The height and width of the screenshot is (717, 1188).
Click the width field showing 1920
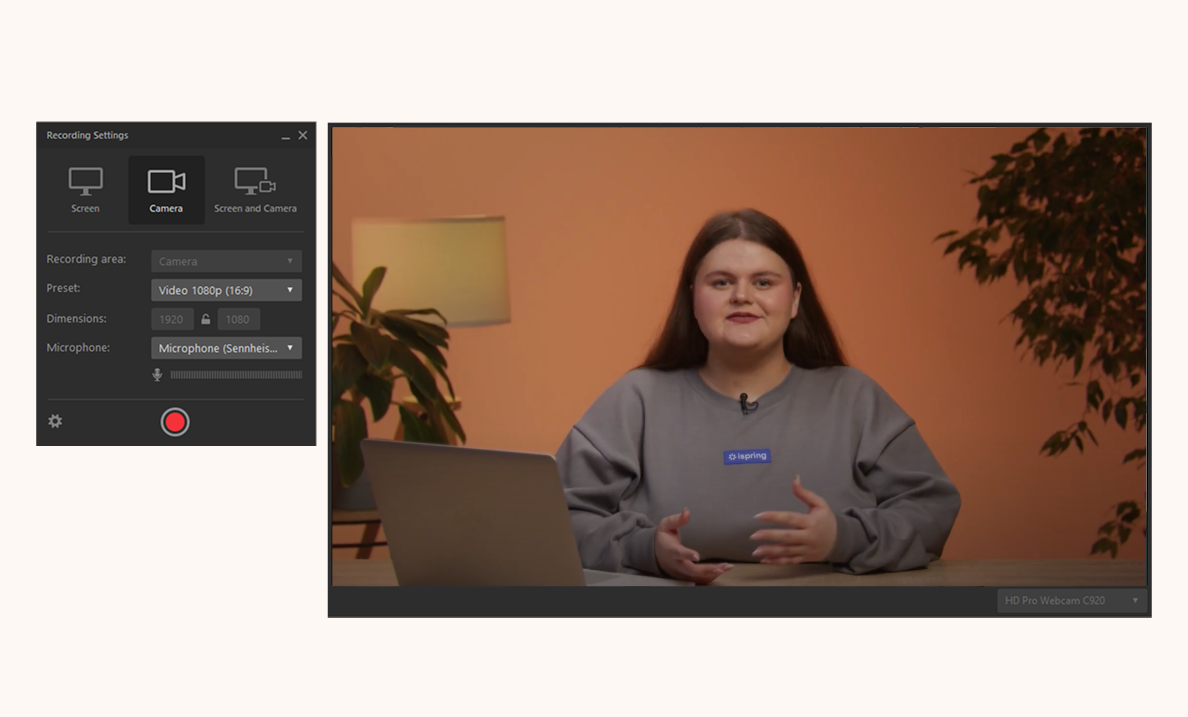[171, 320]
